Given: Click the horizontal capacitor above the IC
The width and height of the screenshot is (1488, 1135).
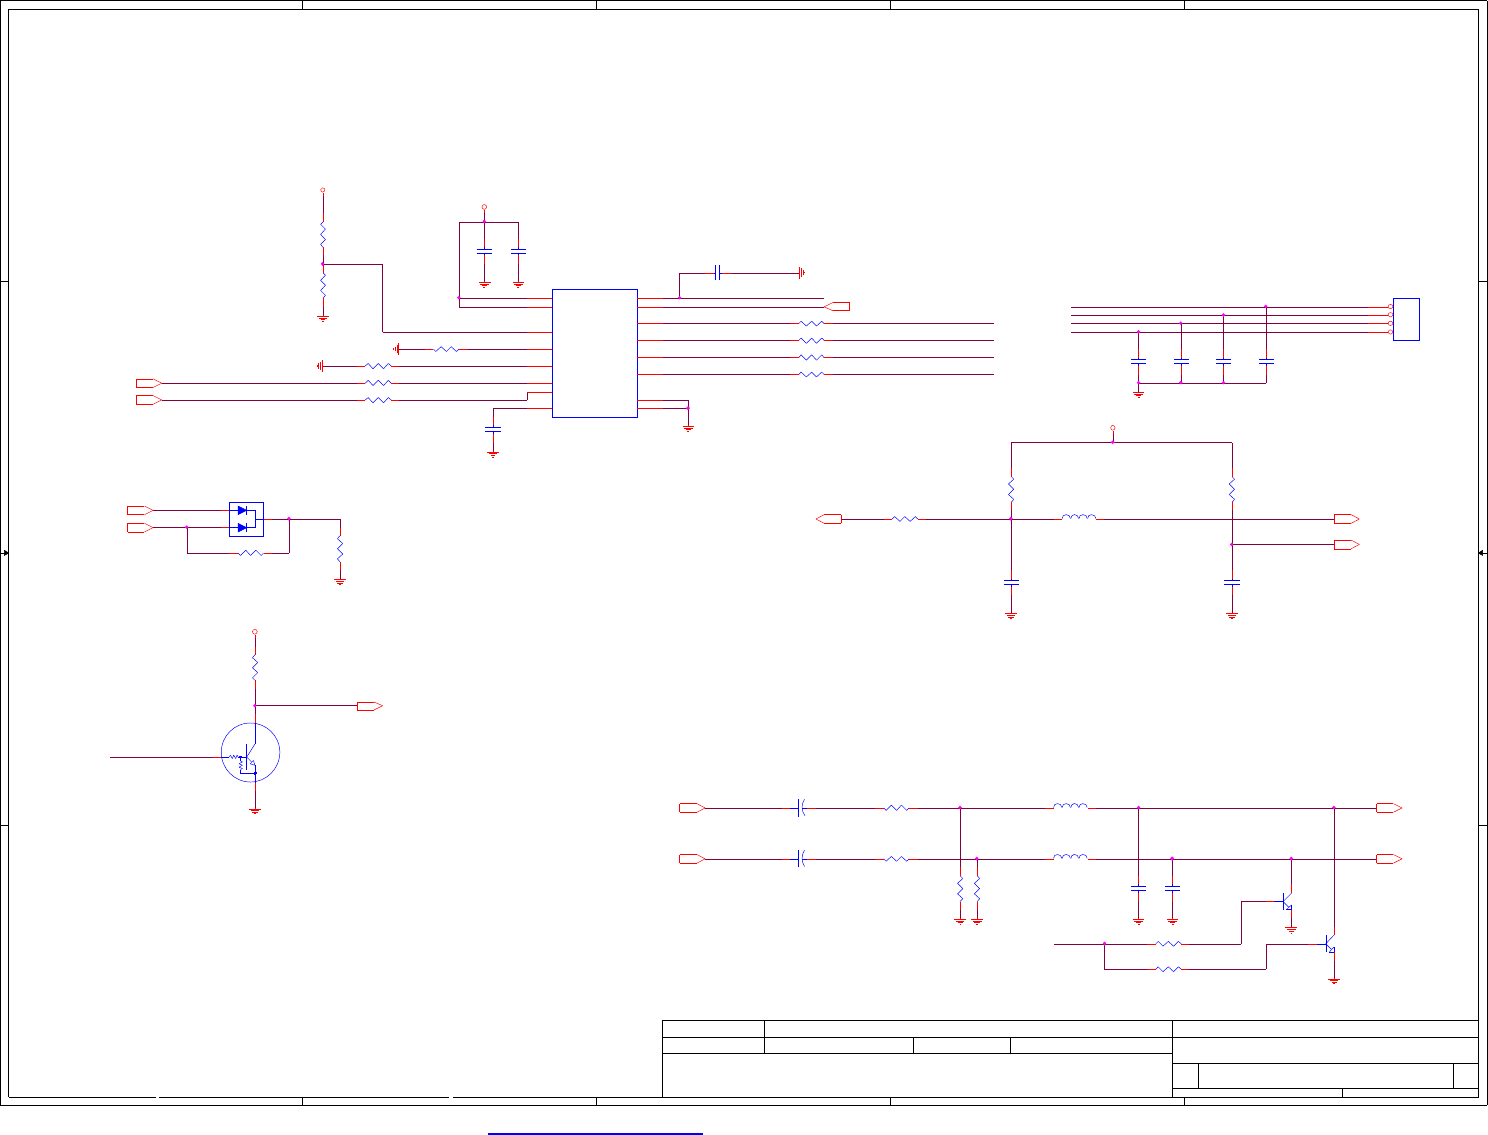Looking at the screenshot, I should tap(718, 272).
